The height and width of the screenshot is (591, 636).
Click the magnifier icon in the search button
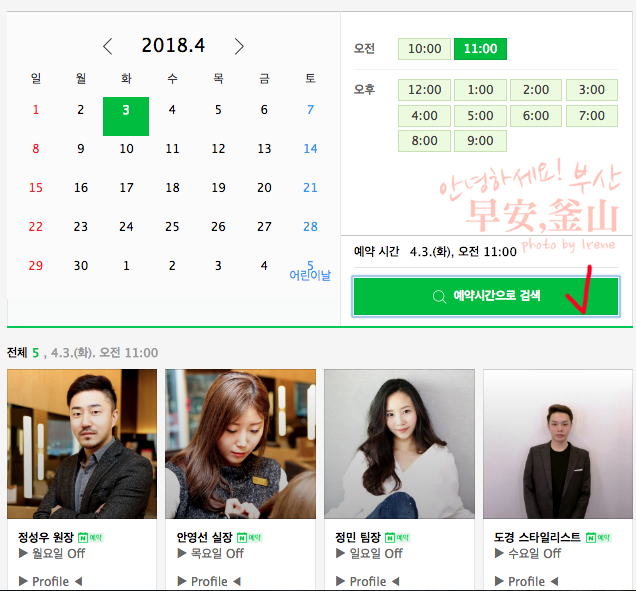click(x=439, y=297)
